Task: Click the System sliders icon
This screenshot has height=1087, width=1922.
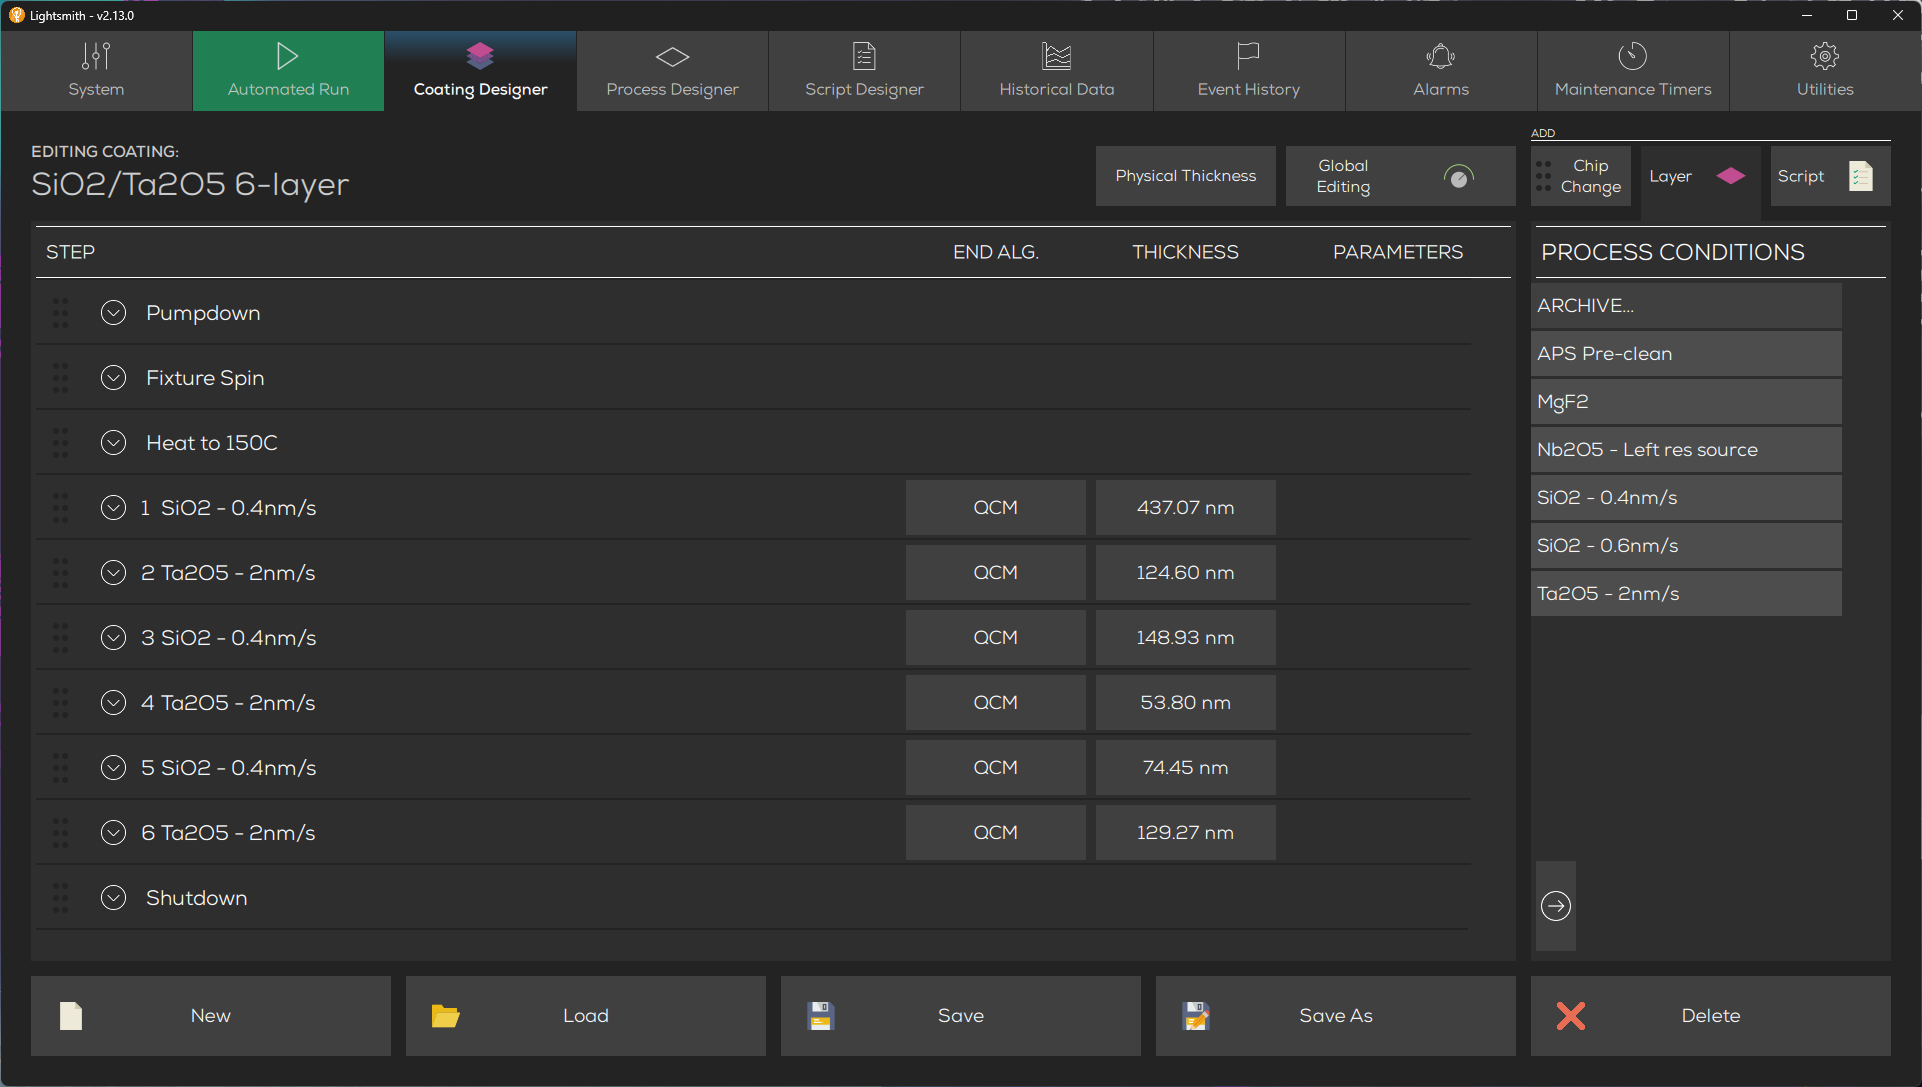Action: [x=96, y=56]
